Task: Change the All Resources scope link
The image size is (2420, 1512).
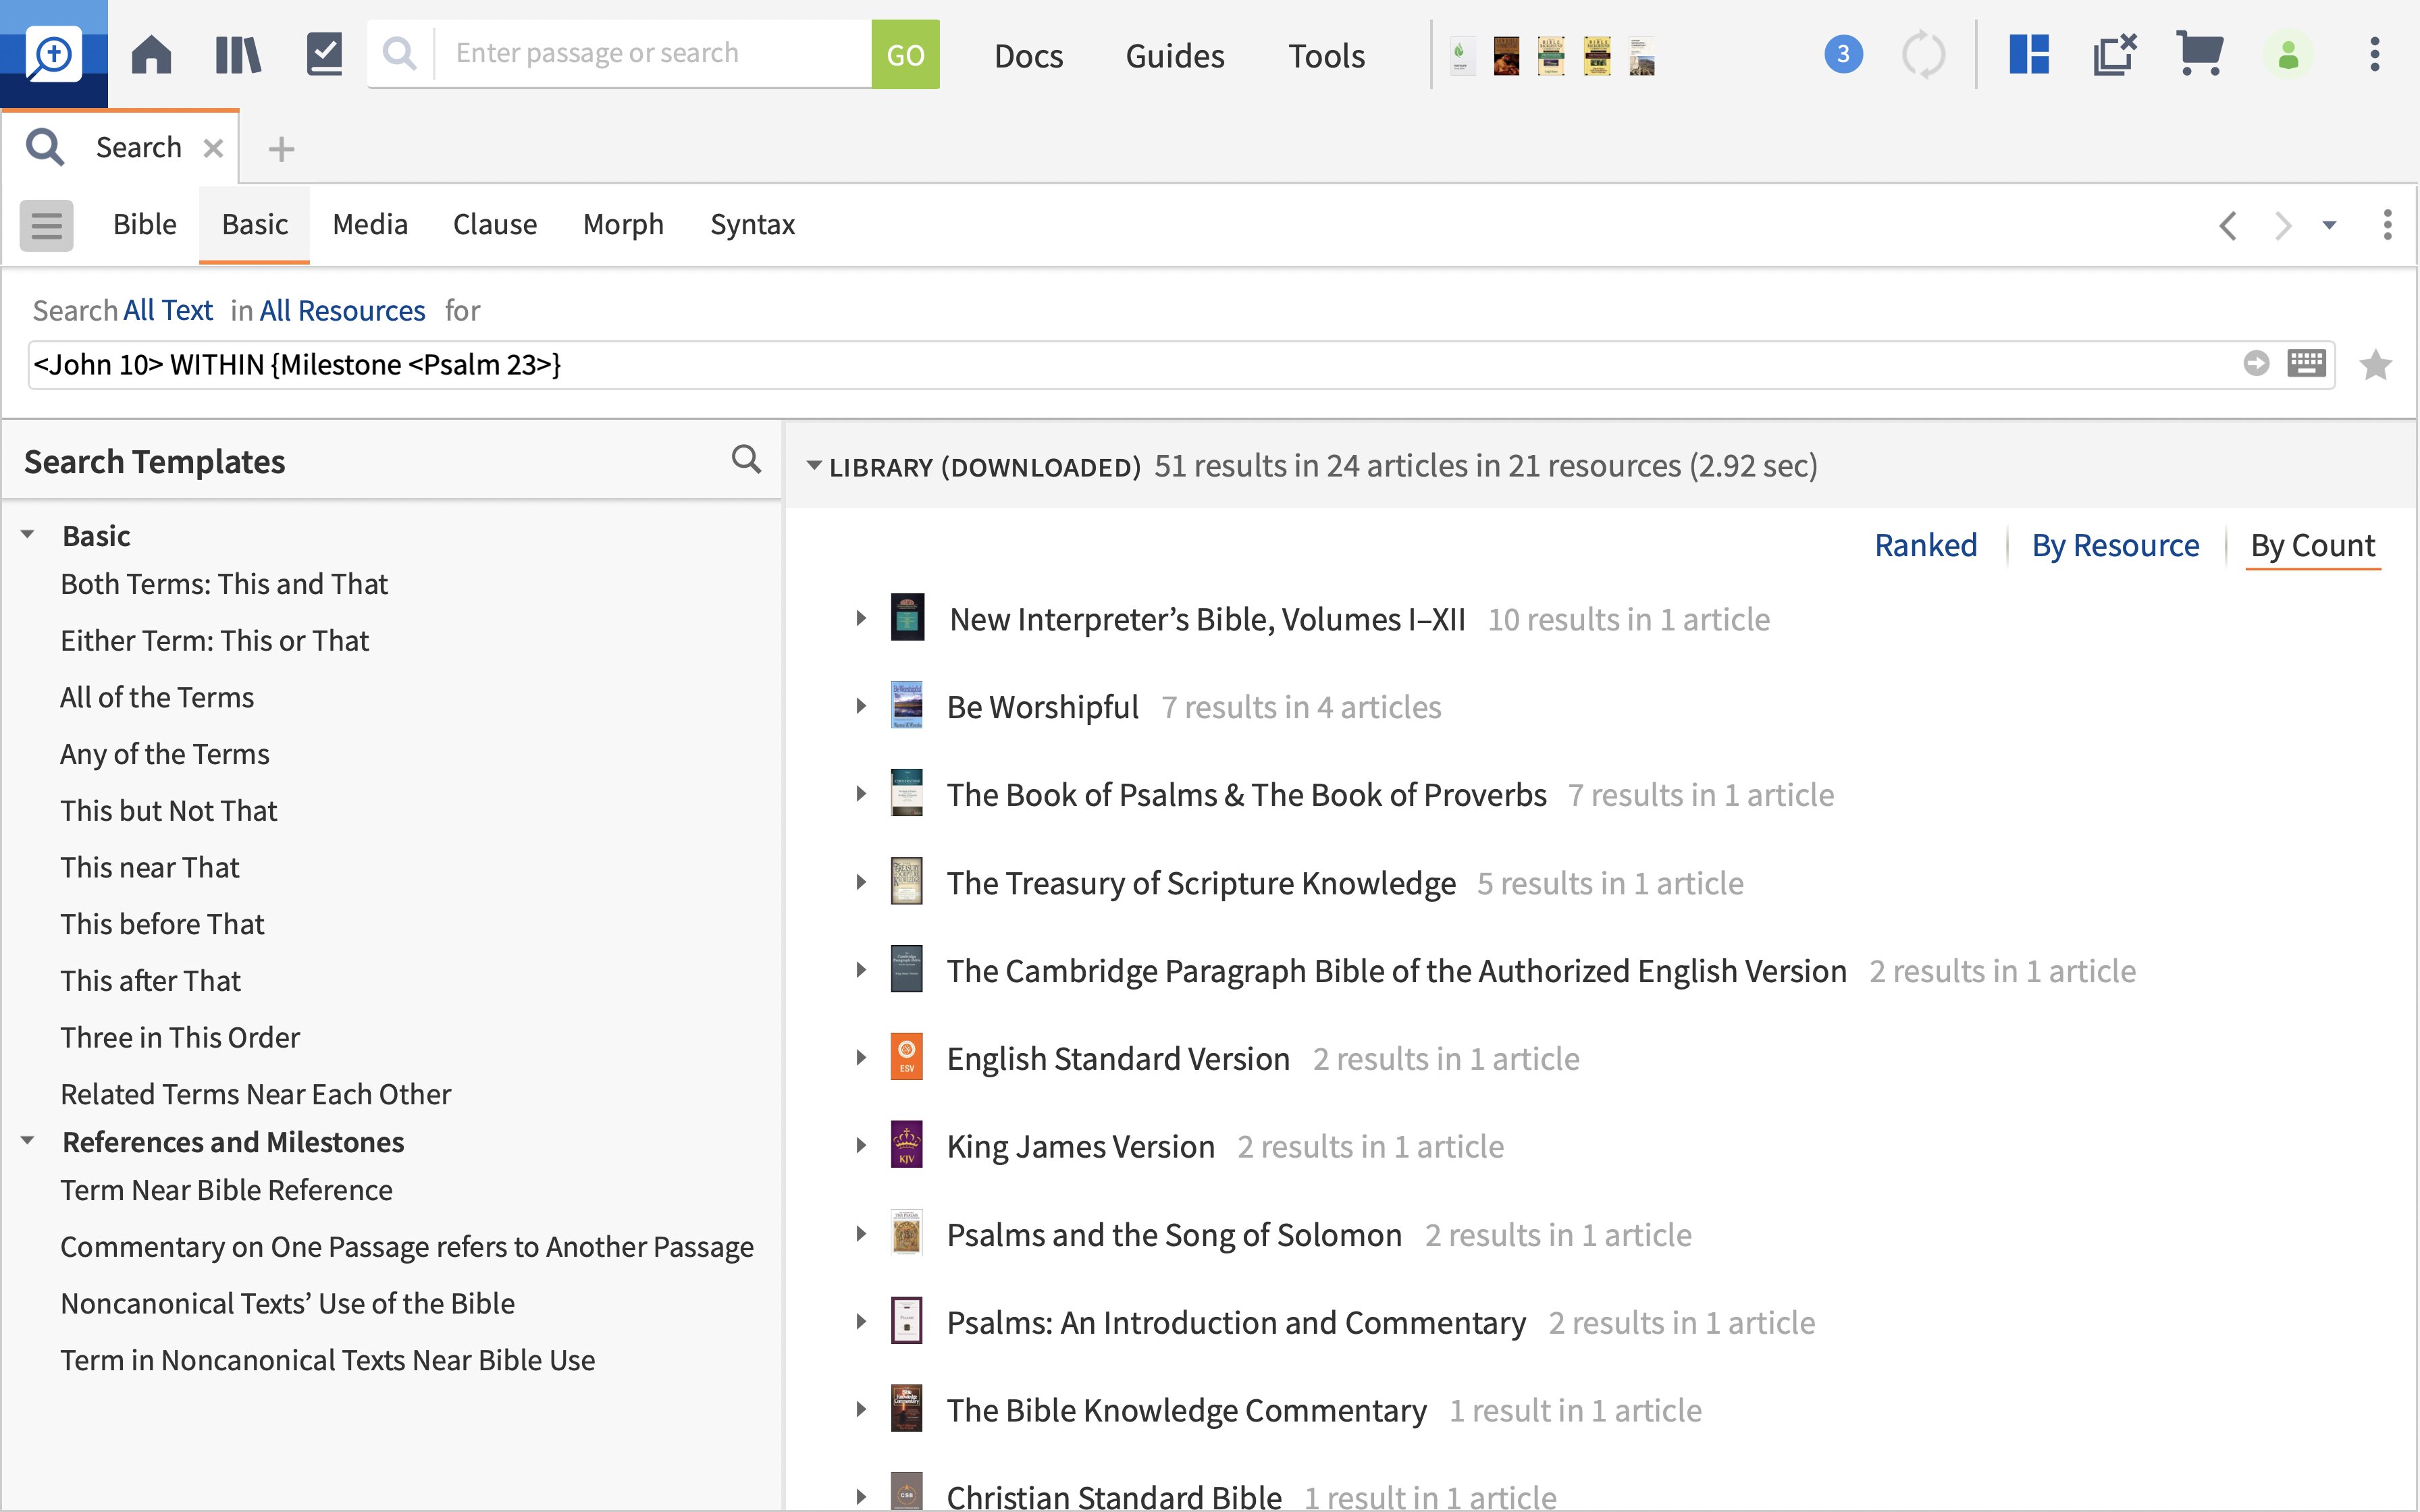Action: click(x=342, y=311)
